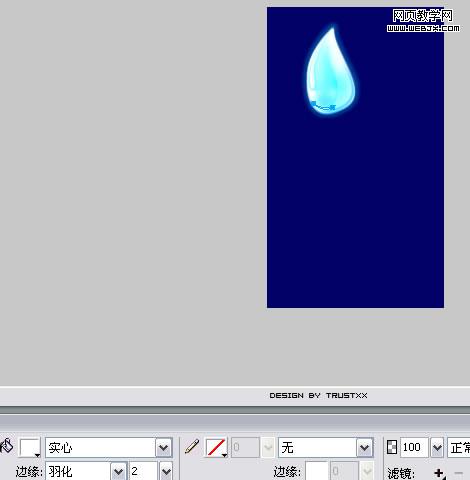This screenshot has width=470, height=480.
Task: Click the feather amount field showing 2
Action: 143,471
